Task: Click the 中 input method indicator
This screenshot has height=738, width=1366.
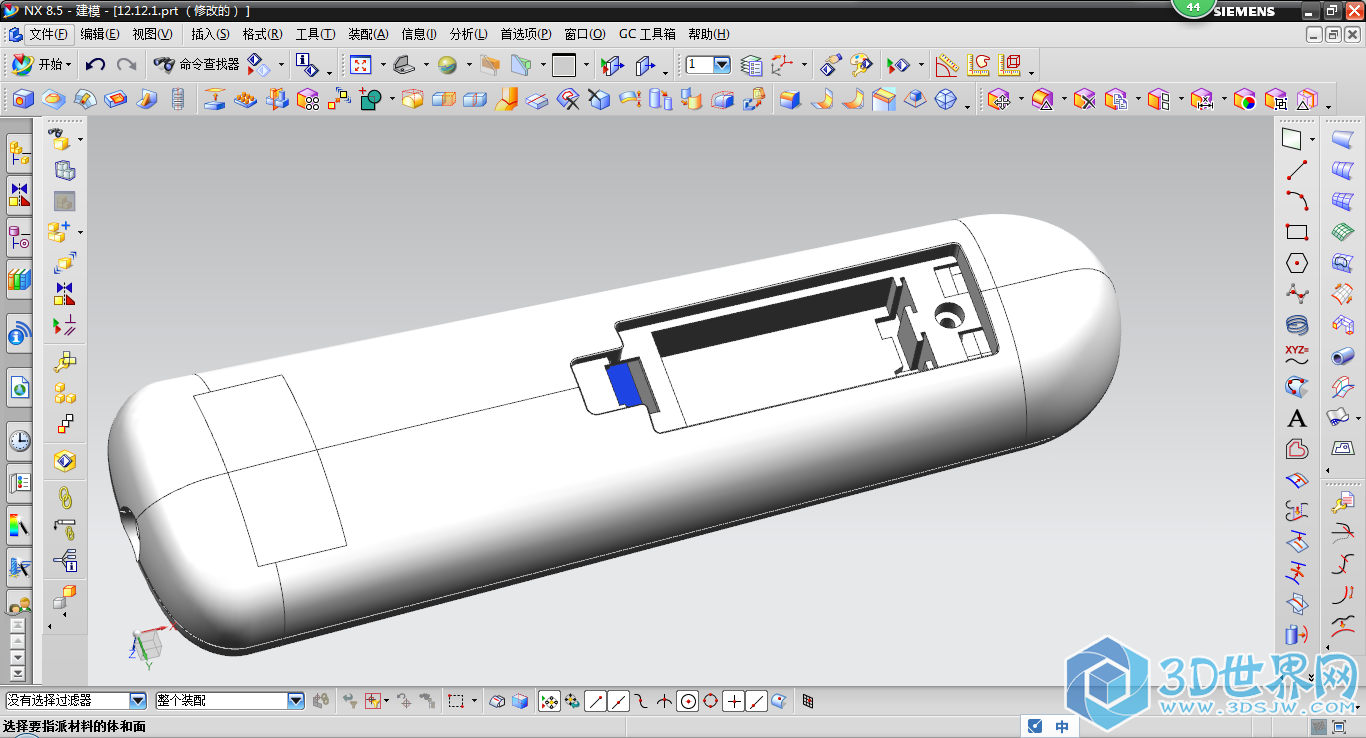Action: click(x=1062, y=727)
